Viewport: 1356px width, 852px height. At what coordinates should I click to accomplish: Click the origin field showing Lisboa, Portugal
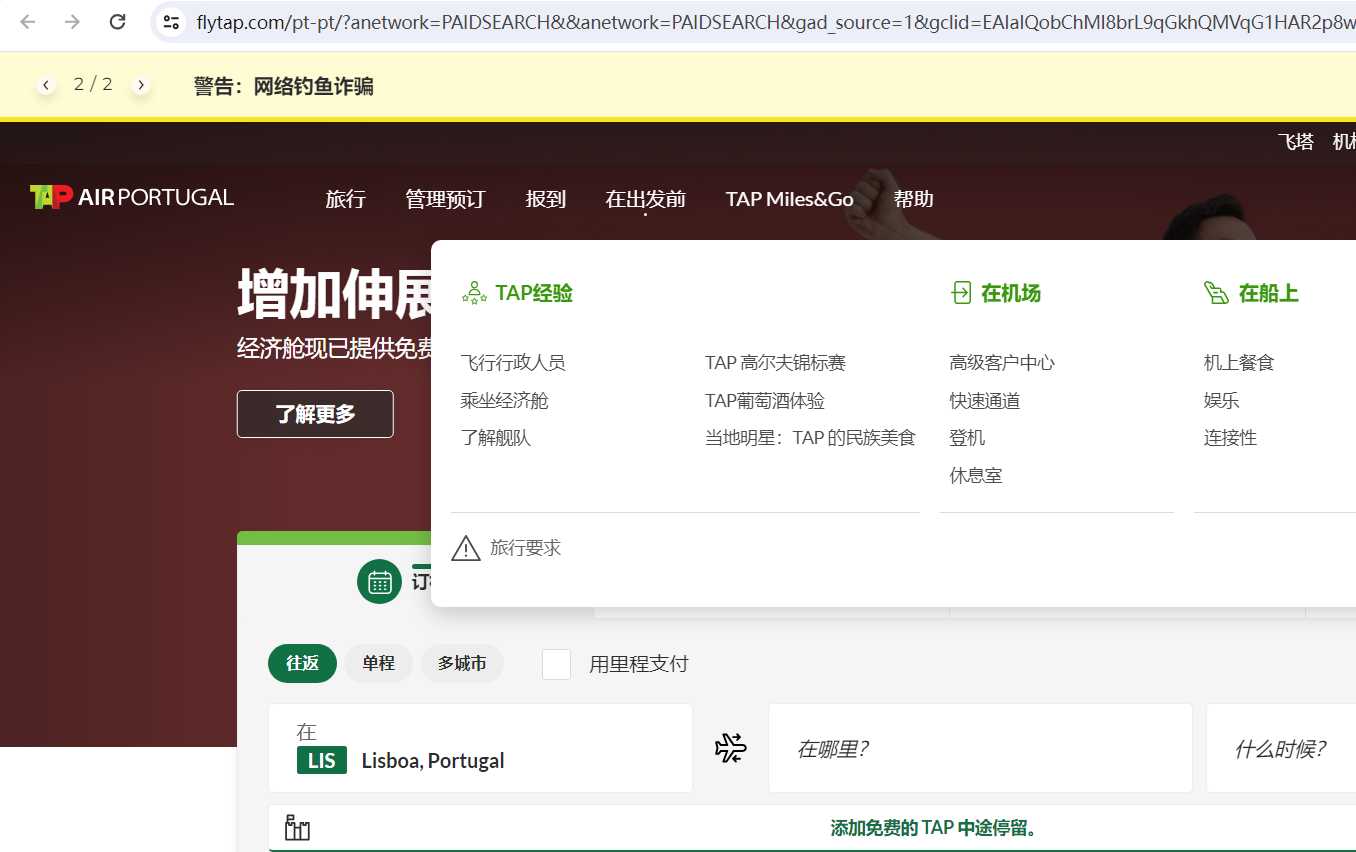(x=480, y=748)
